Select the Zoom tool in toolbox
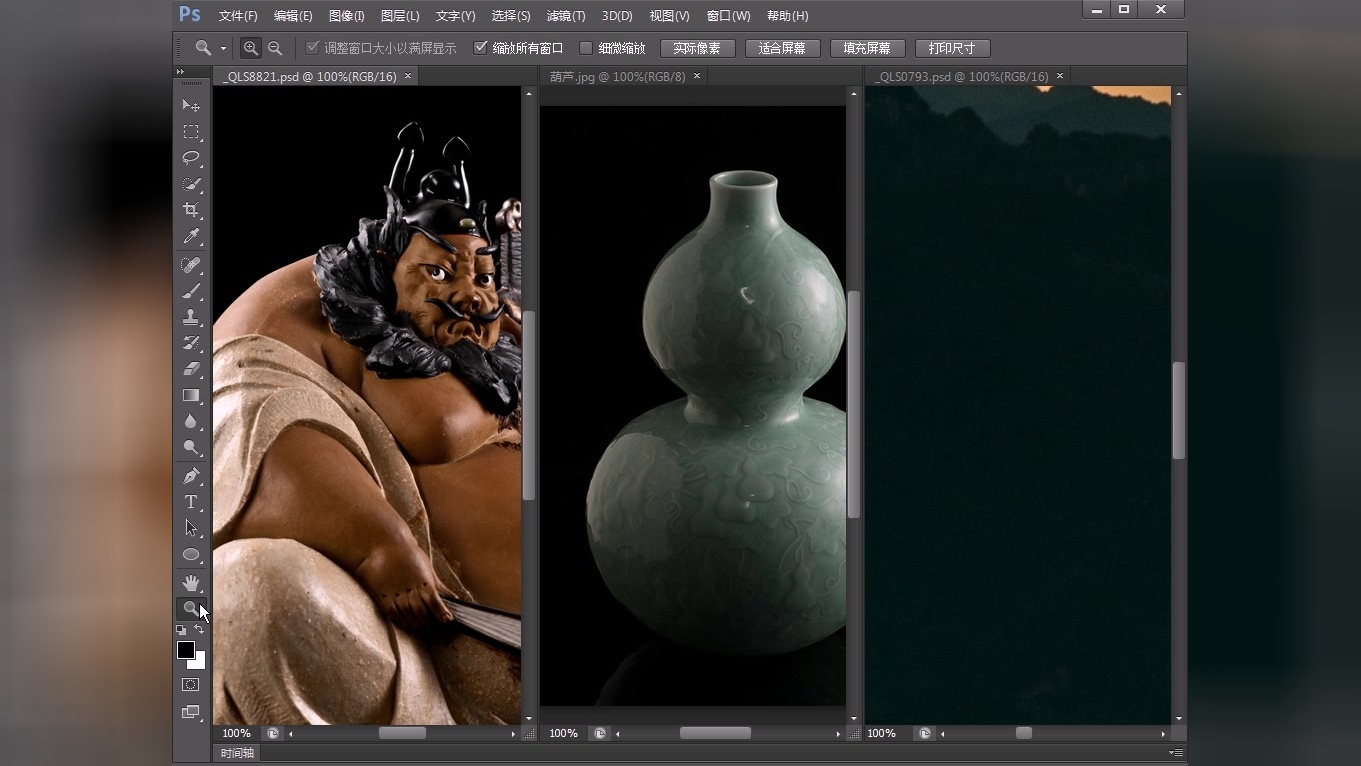Image resolution: width=1361 pixels, height=766 pixels. 190,608
